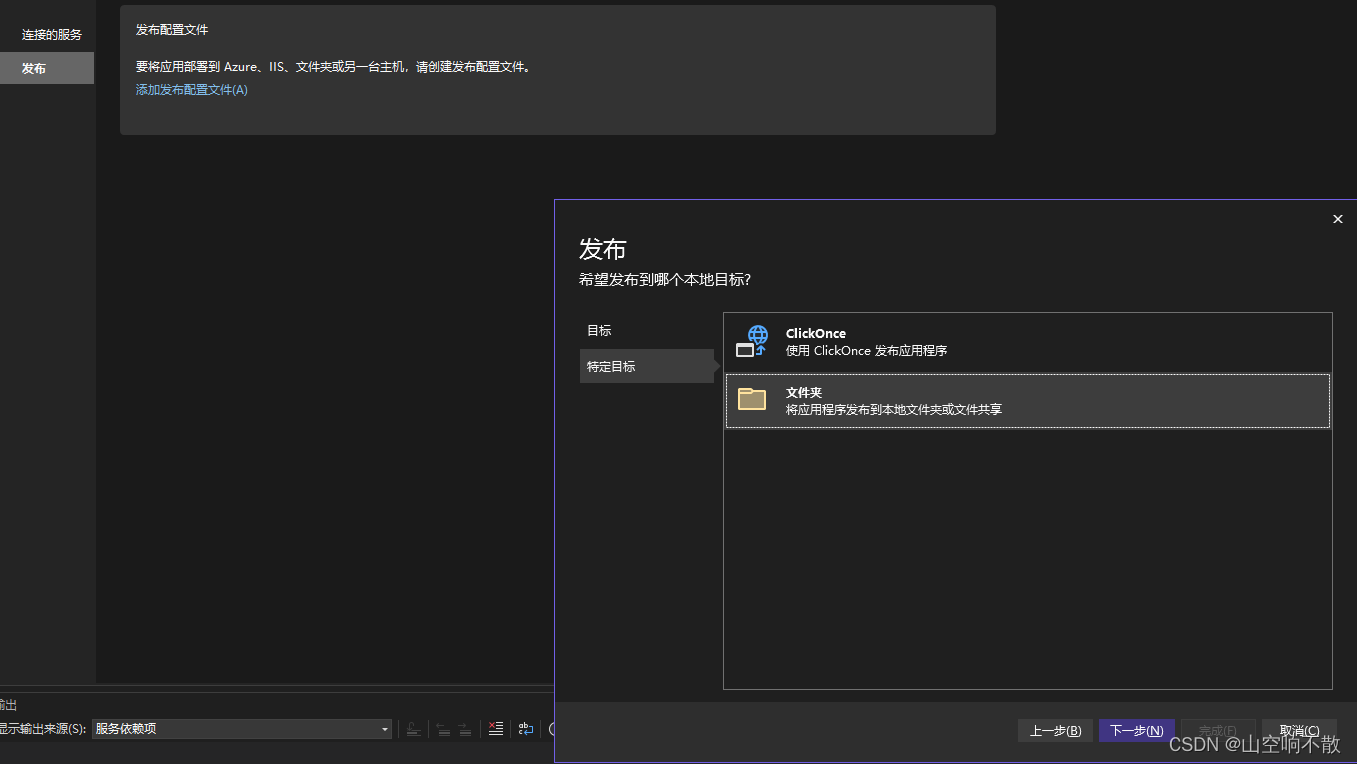
Task: Open the 连接的服务 sidebar tab
Action: click(x=47, y=35)
